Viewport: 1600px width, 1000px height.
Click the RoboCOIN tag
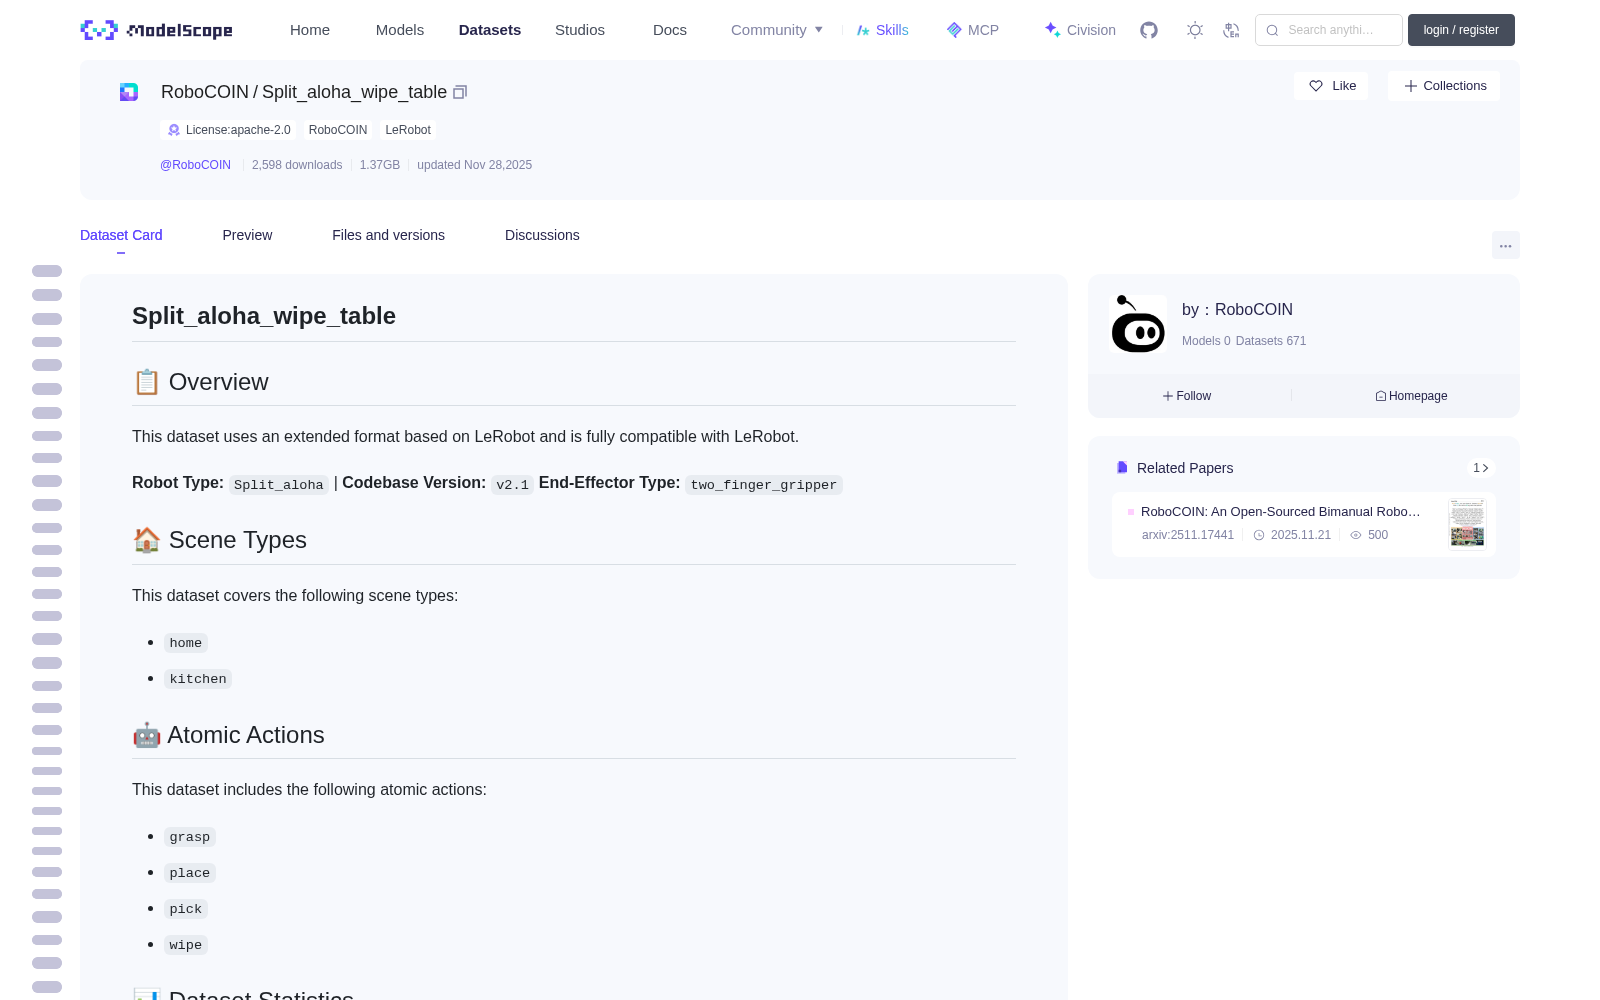[x=338, y=130]
